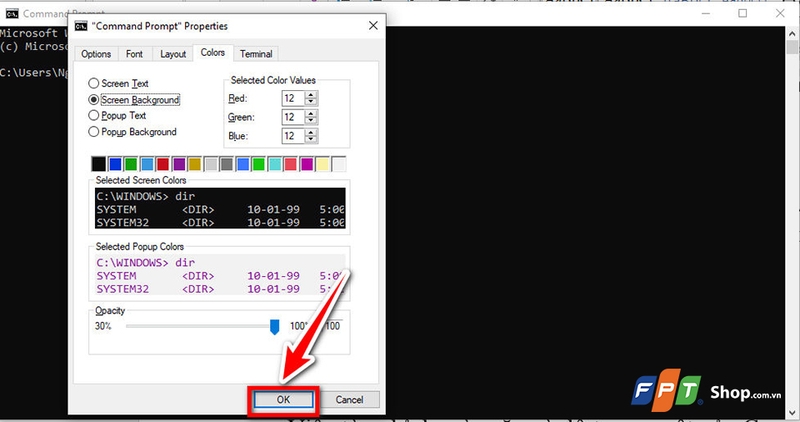The height and width of the screenshot is (422, 800).
Task: Choose the turquoise cyan color swatch
Action: click(274, 164)
